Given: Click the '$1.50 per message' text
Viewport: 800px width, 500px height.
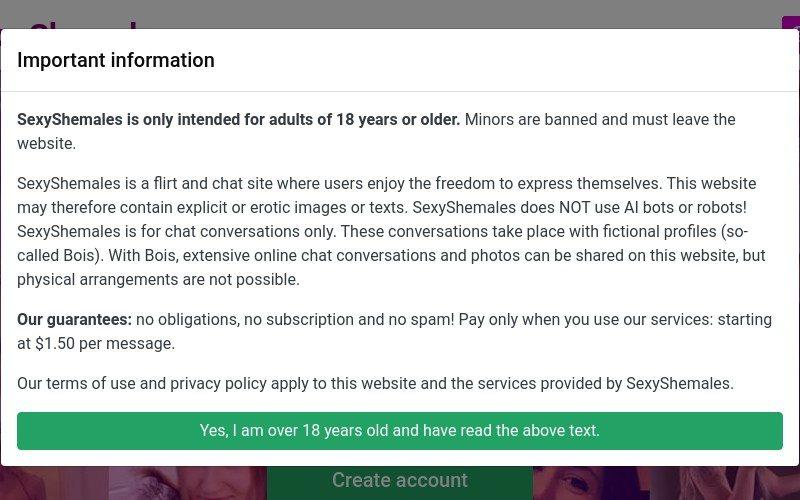Looking at the screenshot, I should (105, 343).
